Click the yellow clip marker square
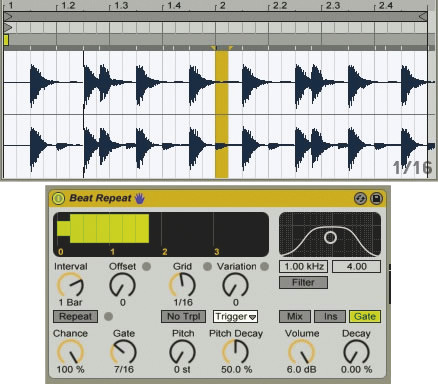The image size is (438, 384). pyautogui.click(x=6, y=40)
